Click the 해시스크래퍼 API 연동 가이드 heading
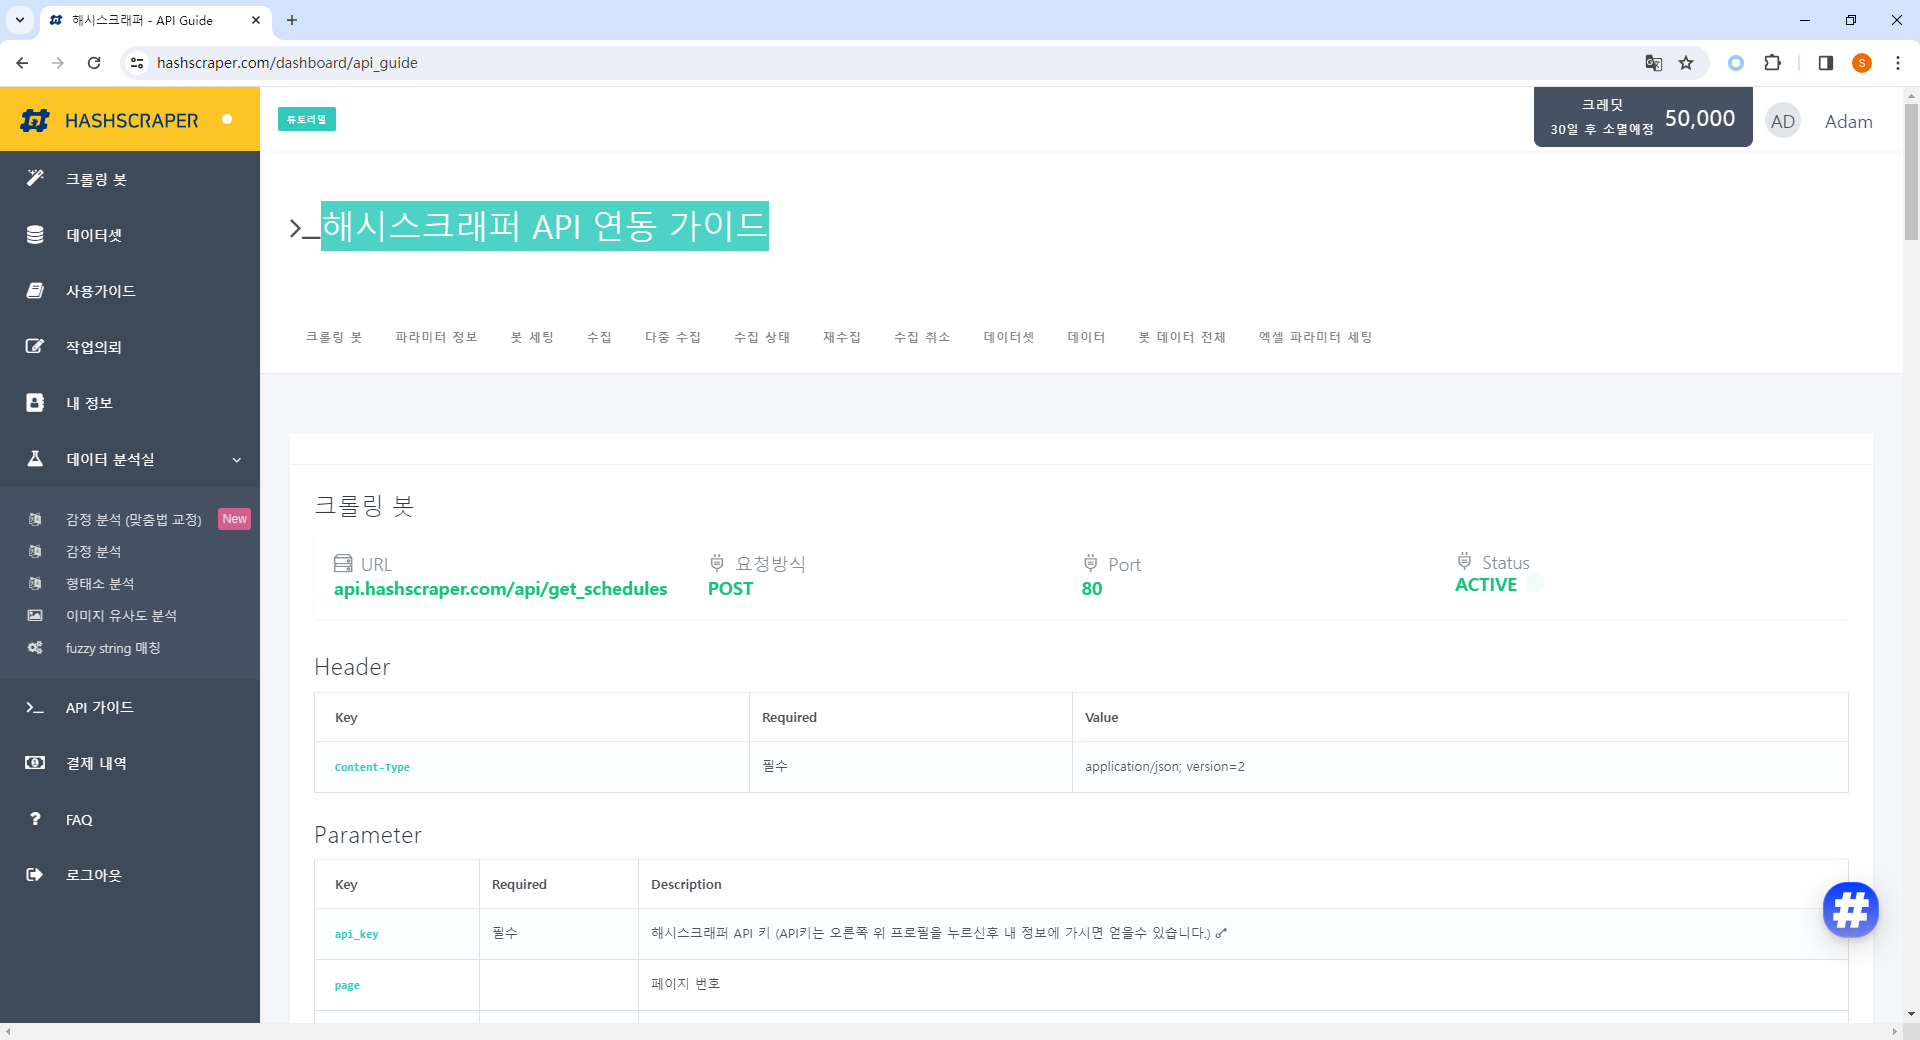 click(545, 226)
